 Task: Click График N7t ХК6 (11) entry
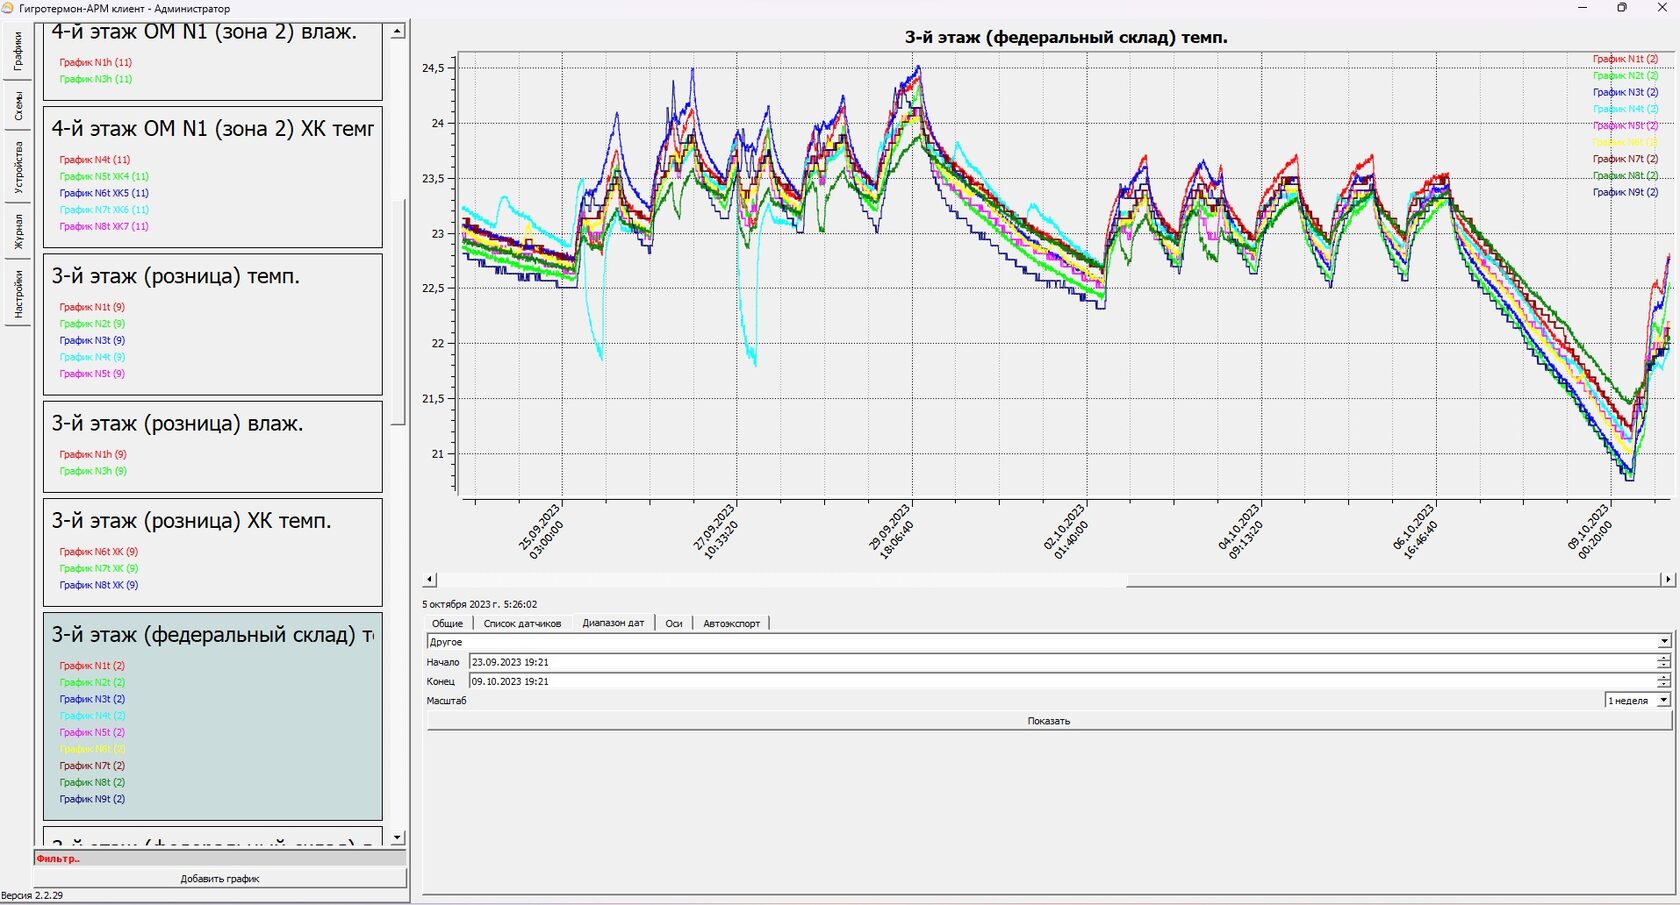click(104, 210)
